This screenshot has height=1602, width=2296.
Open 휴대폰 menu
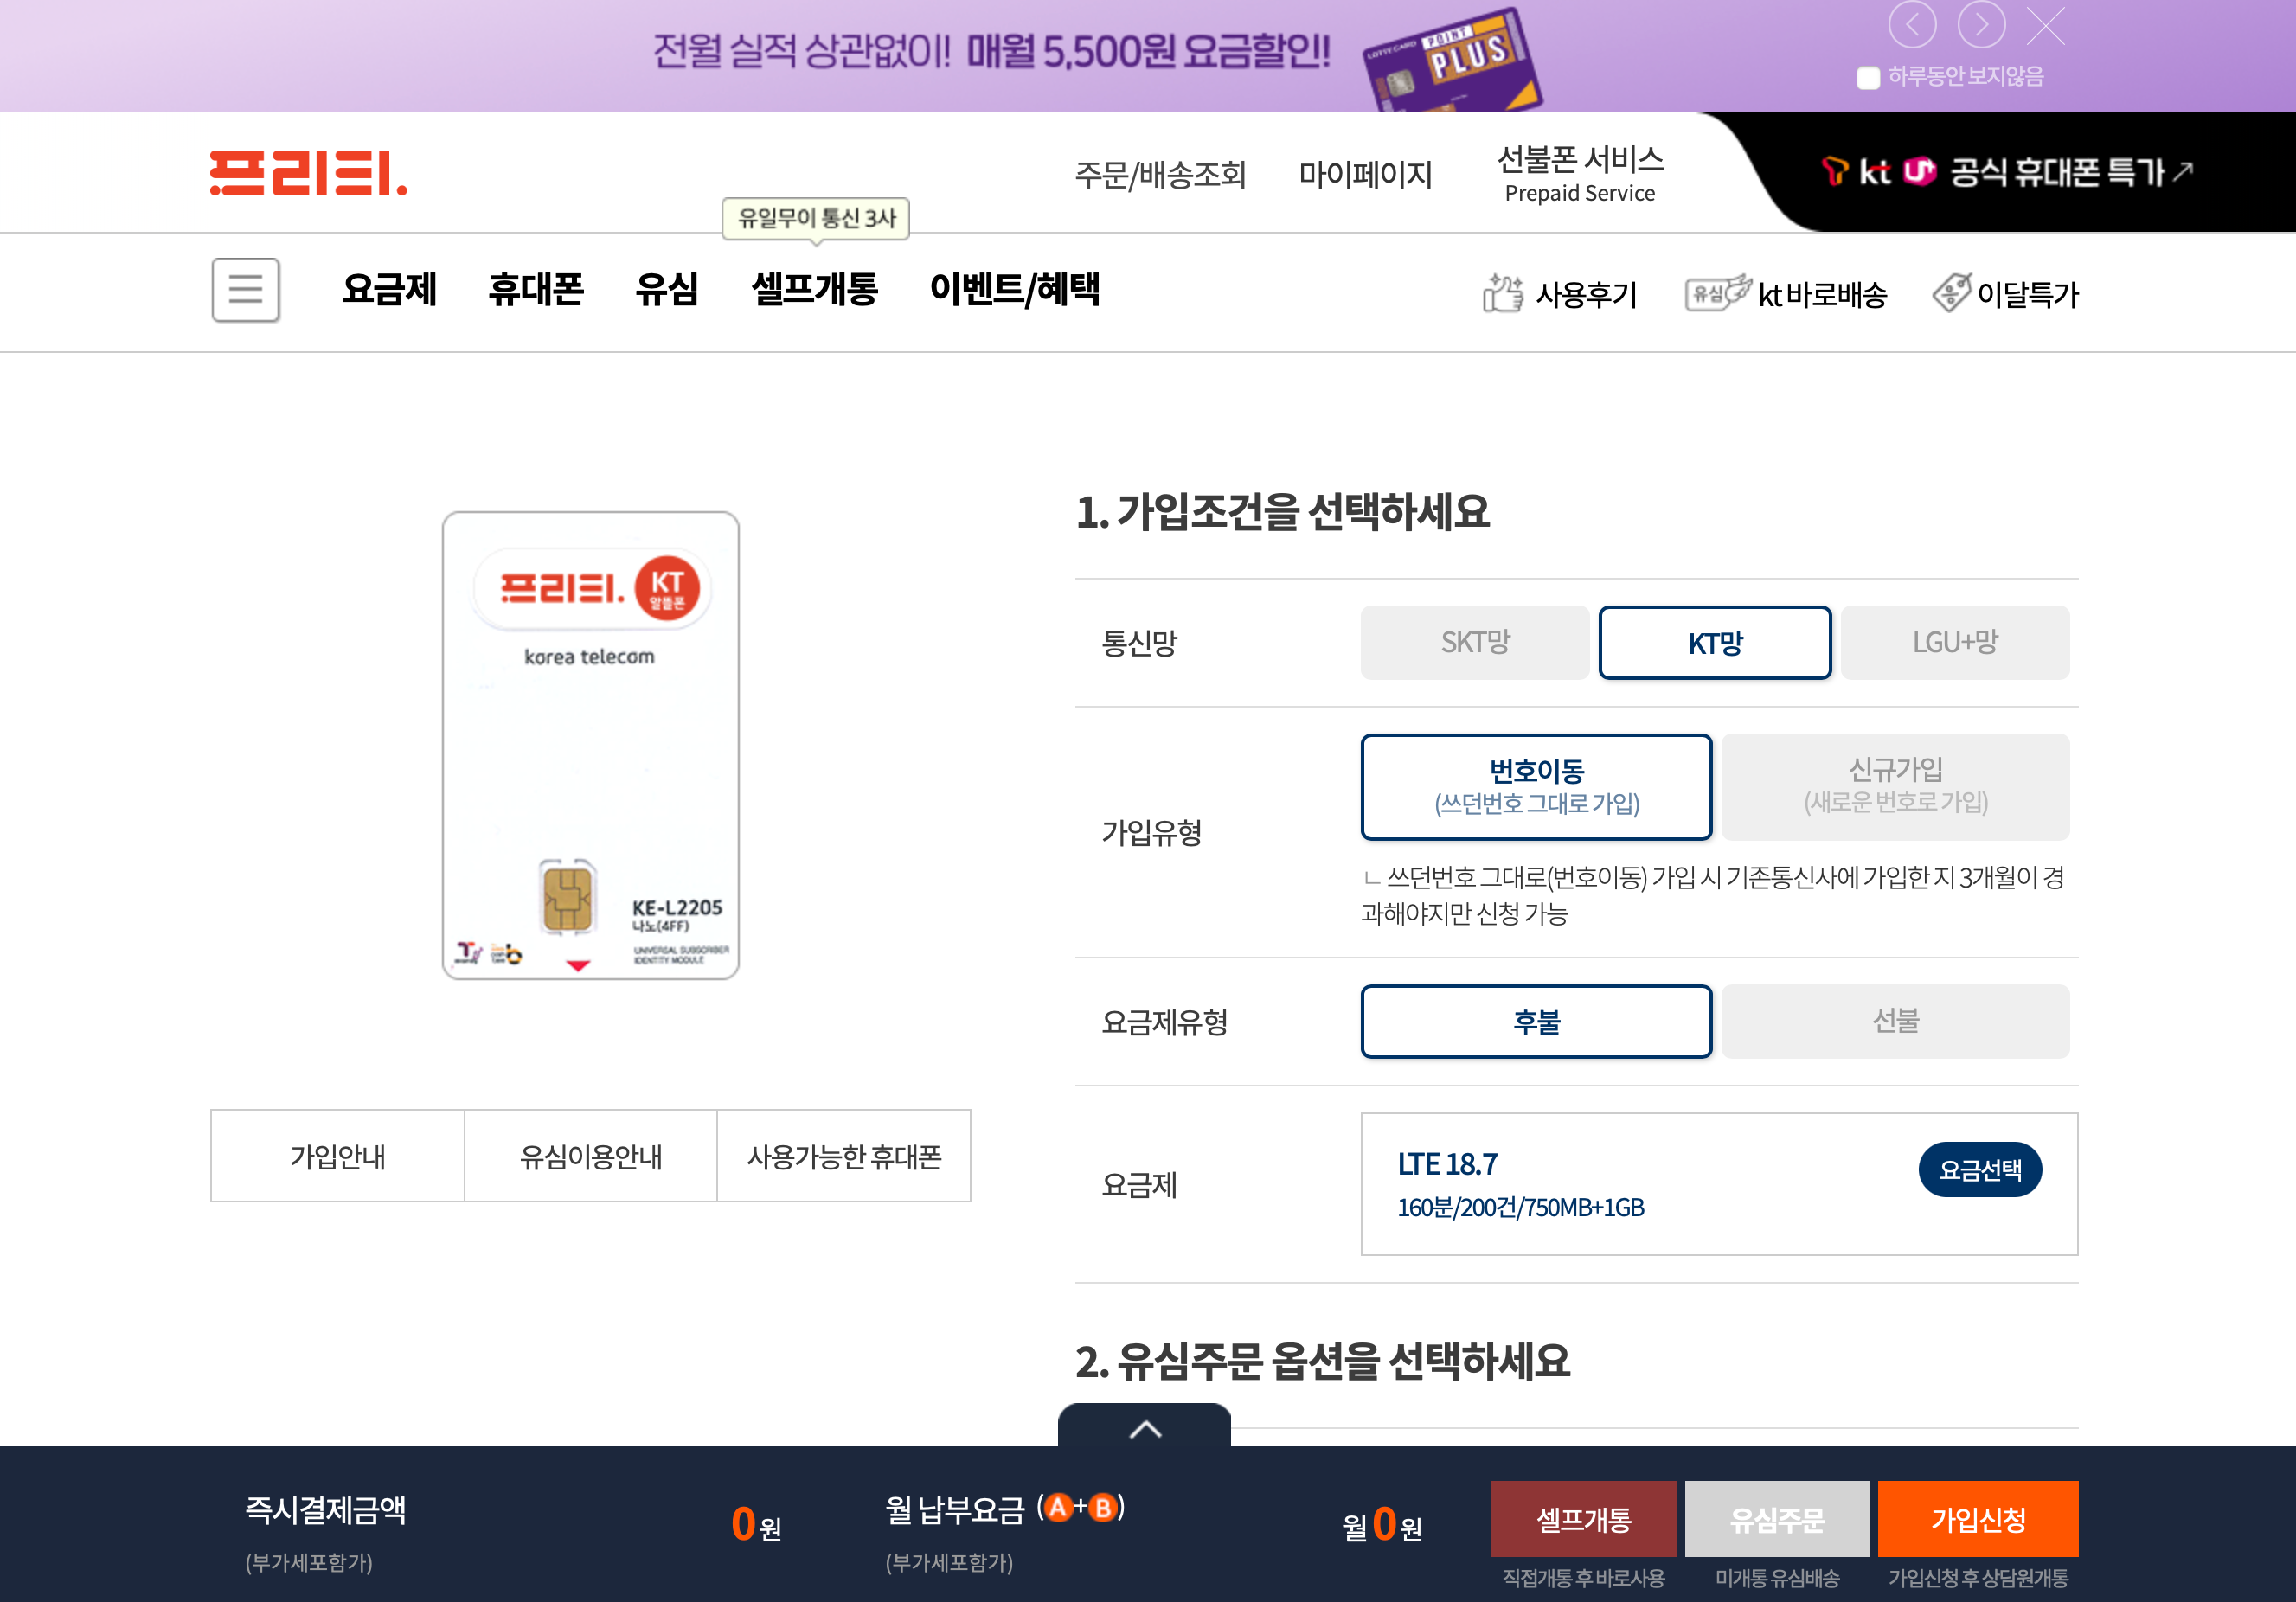coord(535,289)
